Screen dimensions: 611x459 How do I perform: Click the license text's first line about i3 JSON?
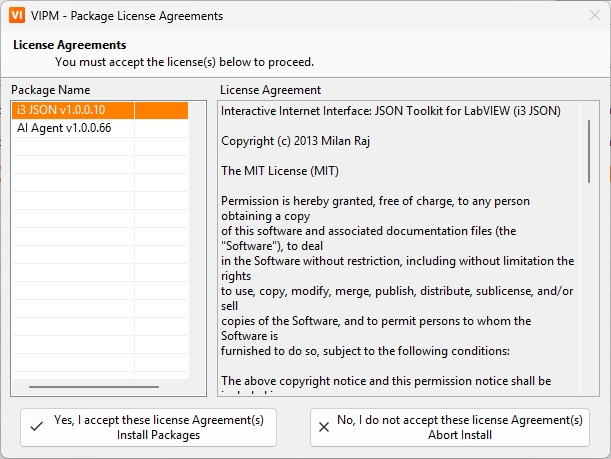coord(390,111)
